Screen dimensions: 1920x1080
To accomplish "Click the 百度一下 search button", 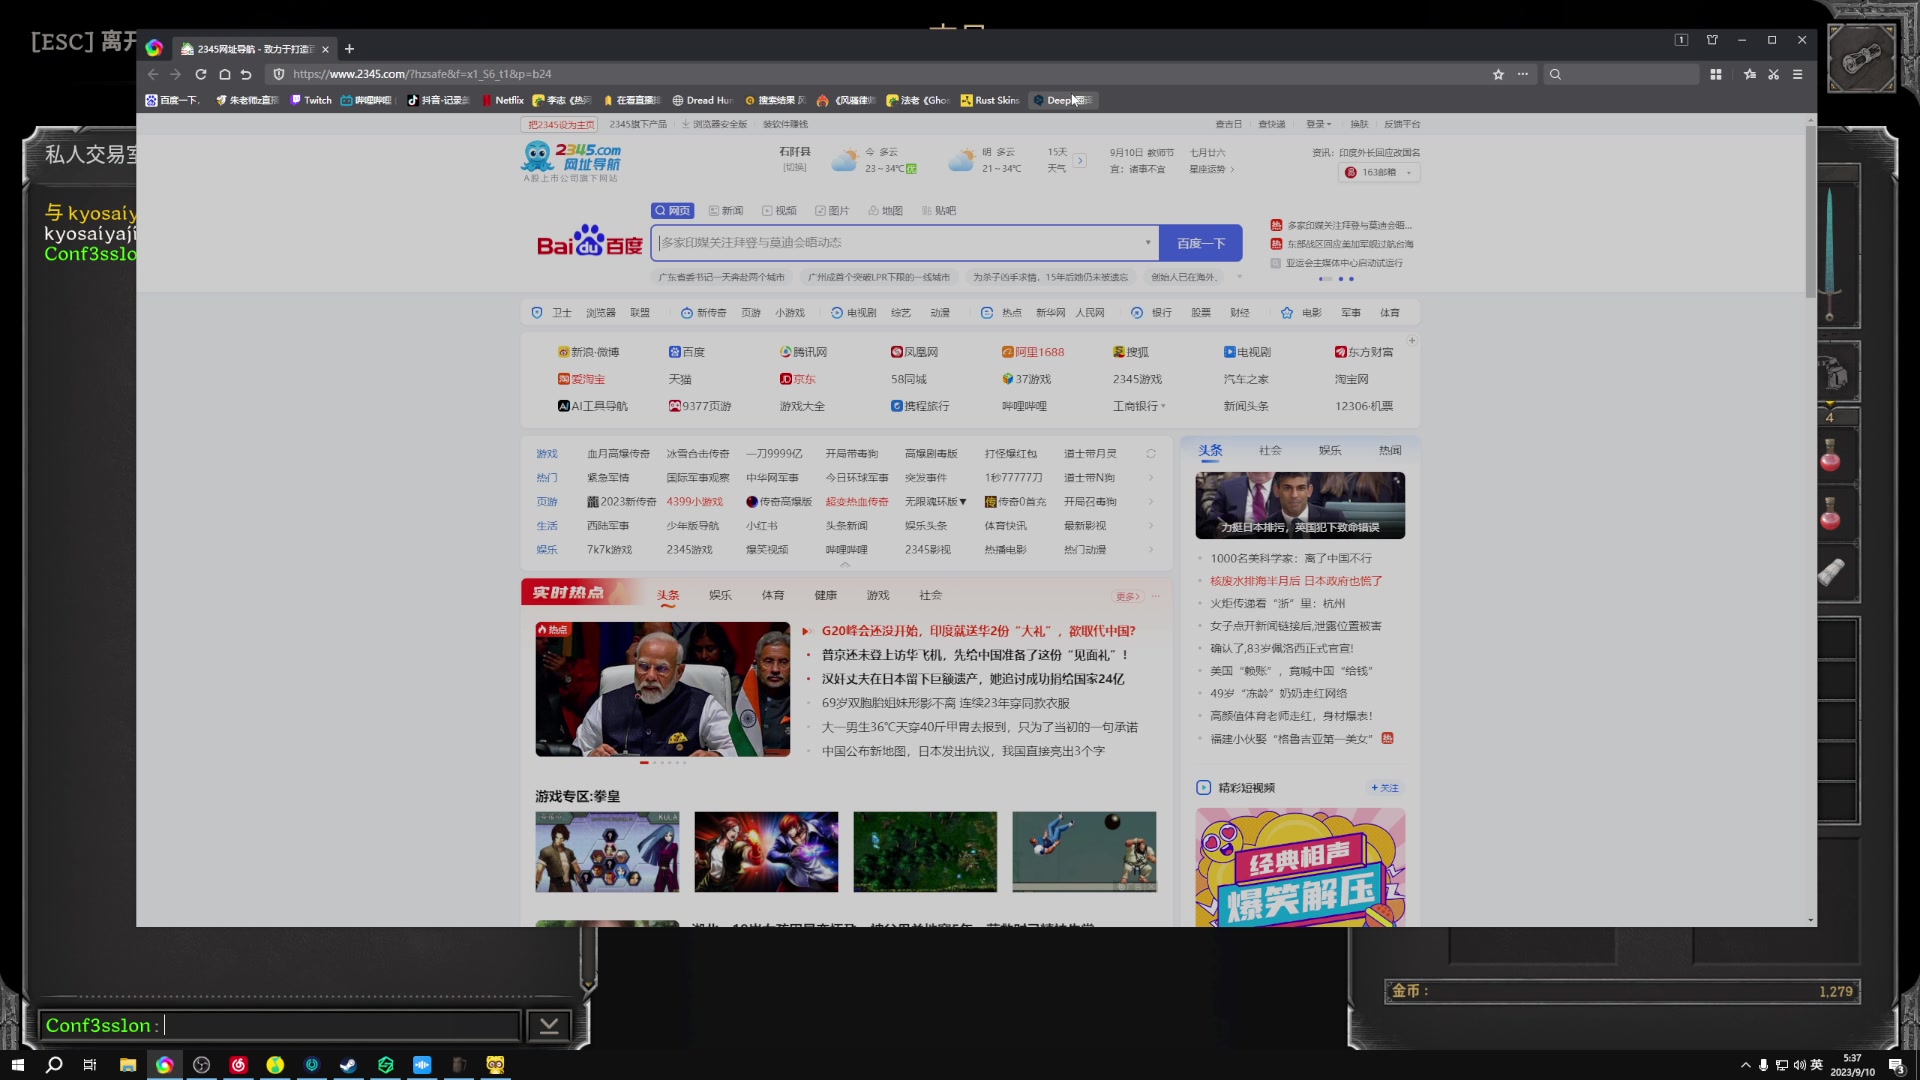I will (x=1201, y=243).
